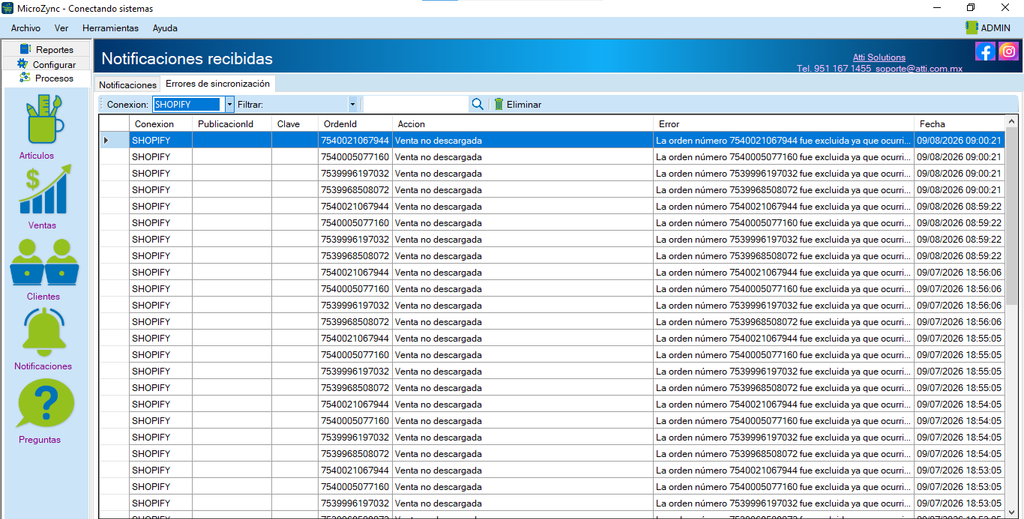Viewport: 1024px width, 519px height.
Task: Select OrdenId 7540005077160 dated 09/07/2026 18:55:05
Action: coord(355,354)
